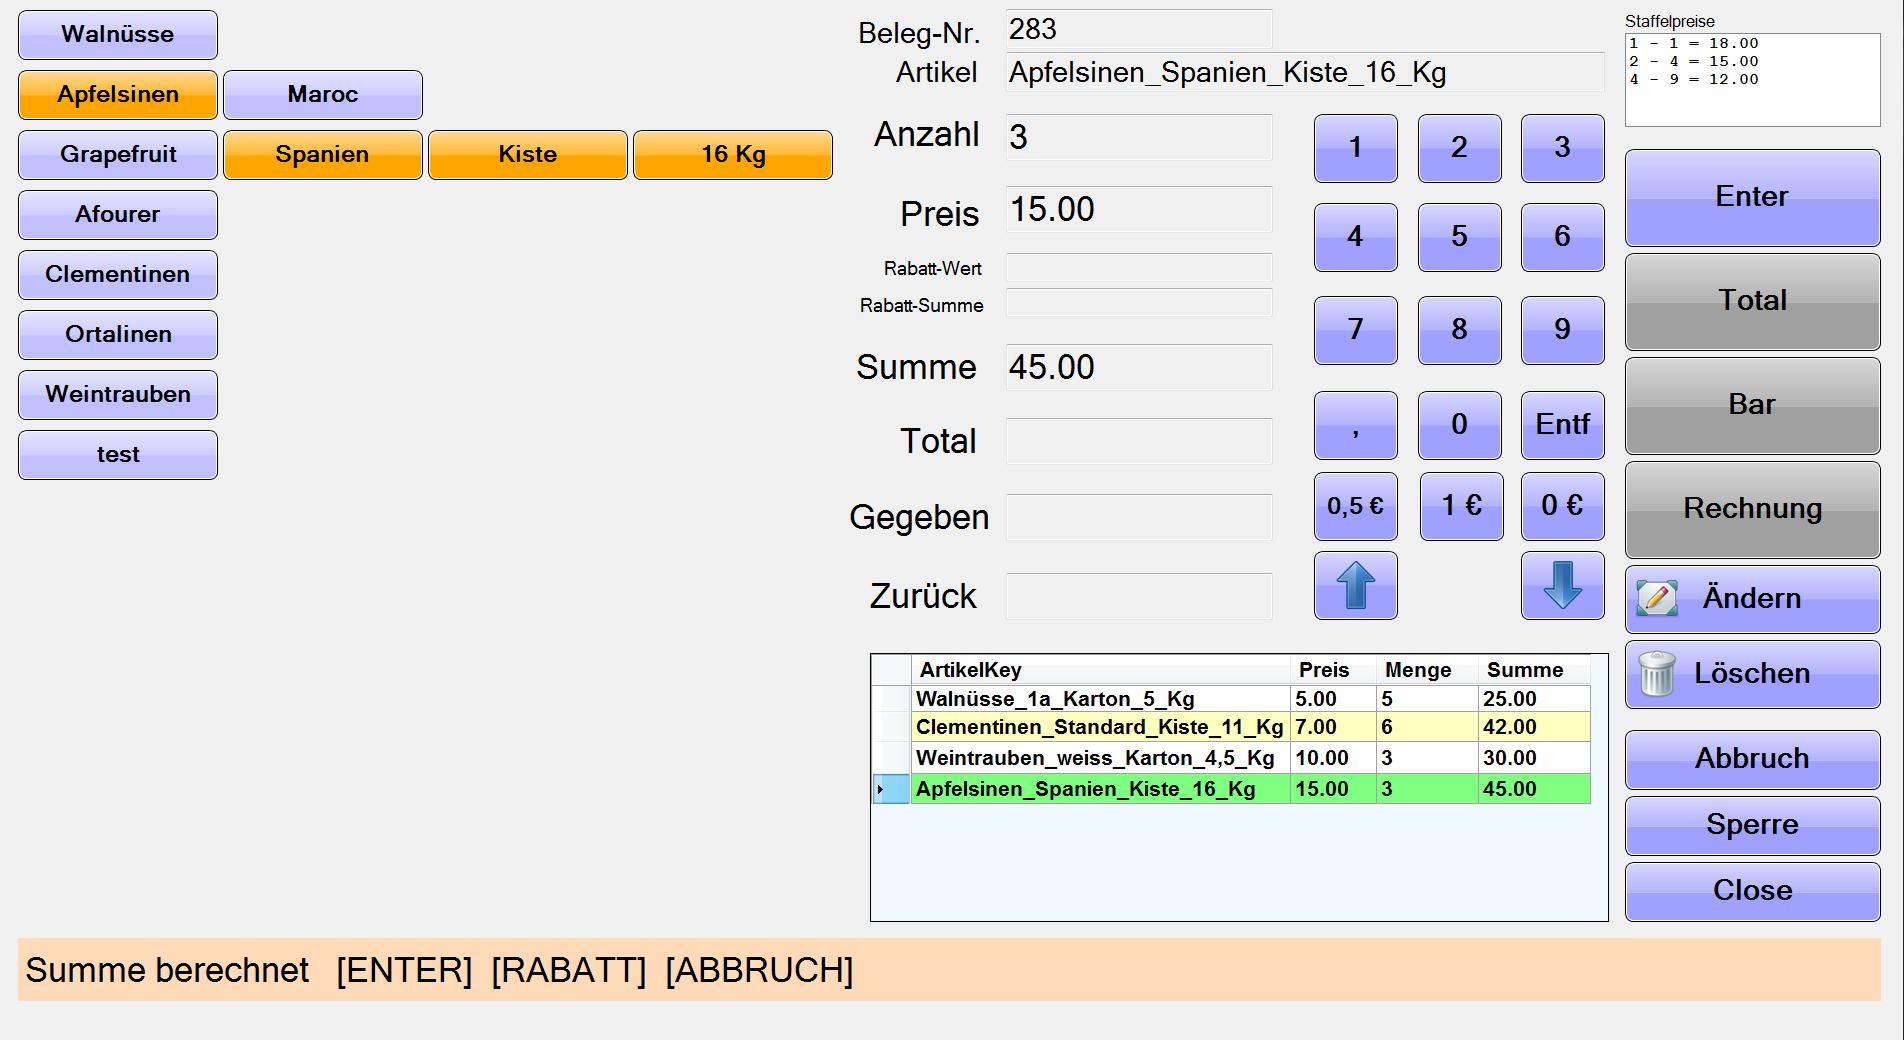Click the Preis column header in table

pyautogui.click(x=1333, y=670)
